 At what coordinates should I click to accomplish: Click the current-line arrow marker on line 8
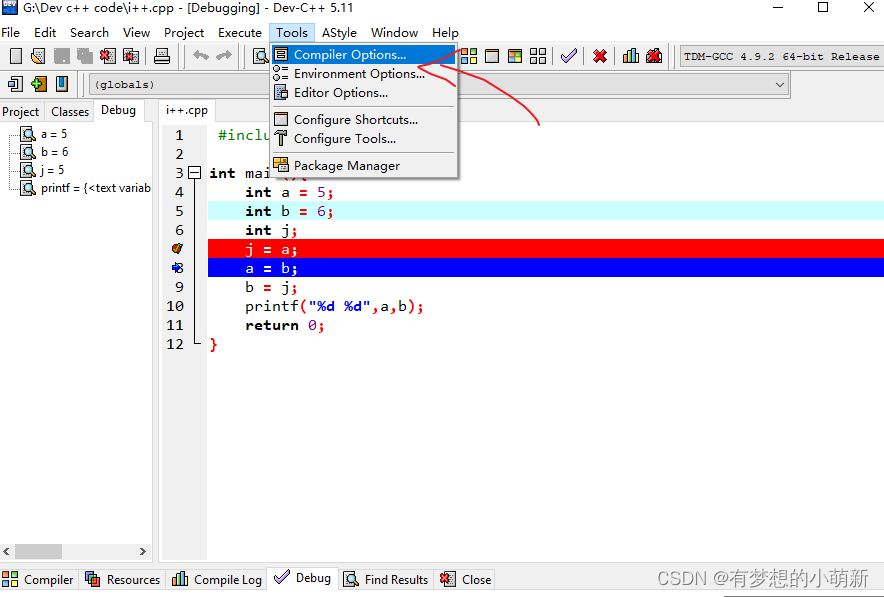(x=178, y=268)
